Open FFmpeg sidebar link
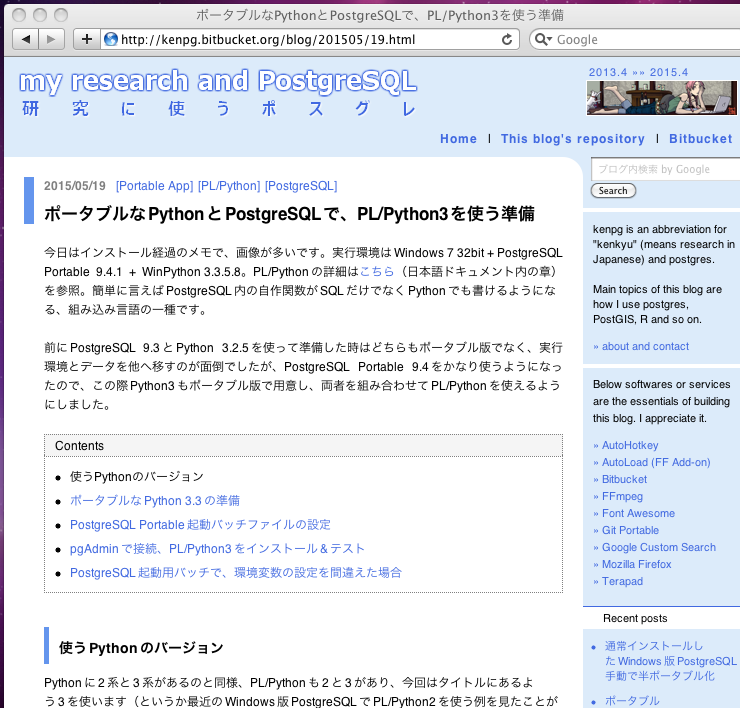Screen dimensions: 740x708 (622, 496)
